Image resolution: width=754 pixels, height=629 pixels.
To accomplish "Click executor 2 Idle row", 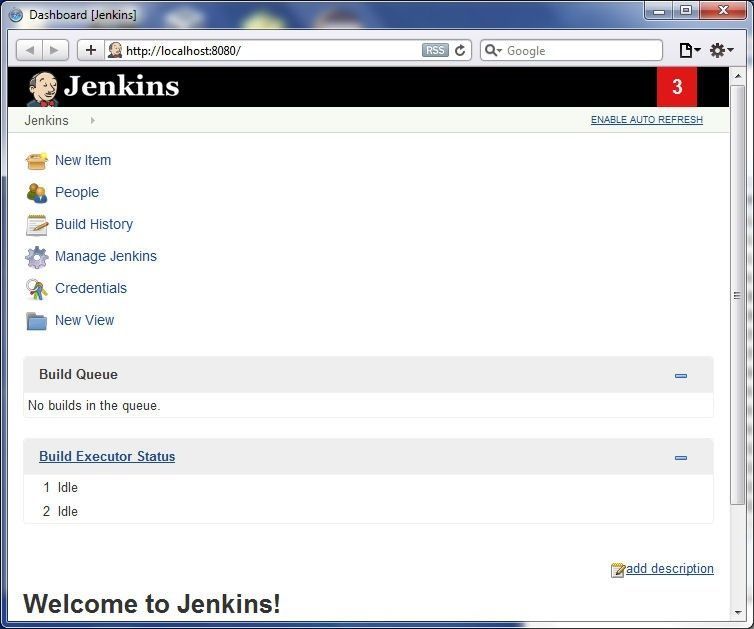I will click(368, 511).
